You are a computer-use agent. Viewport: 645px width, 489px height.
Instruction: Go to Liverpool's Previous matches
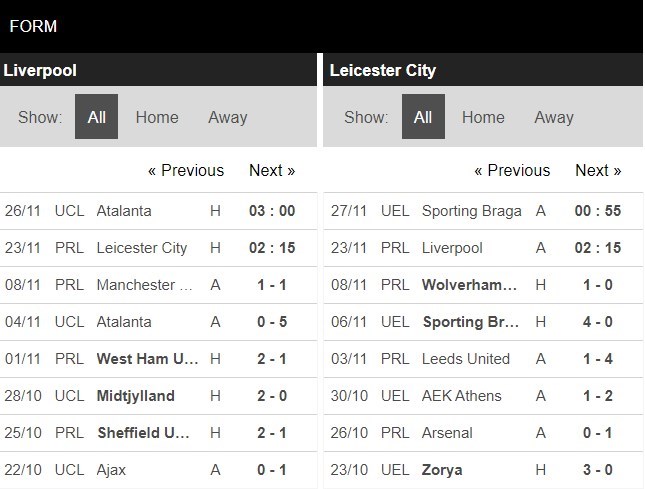(186, 170)
